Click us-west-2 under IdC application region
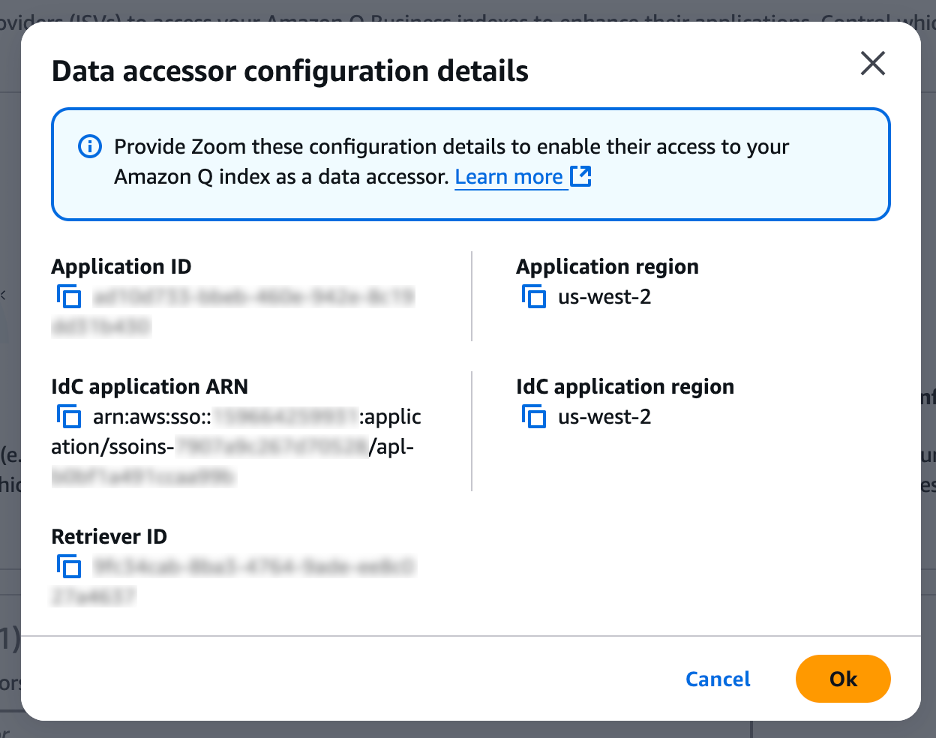The height and width of the screenshot is (738, 936). [604, 417]
